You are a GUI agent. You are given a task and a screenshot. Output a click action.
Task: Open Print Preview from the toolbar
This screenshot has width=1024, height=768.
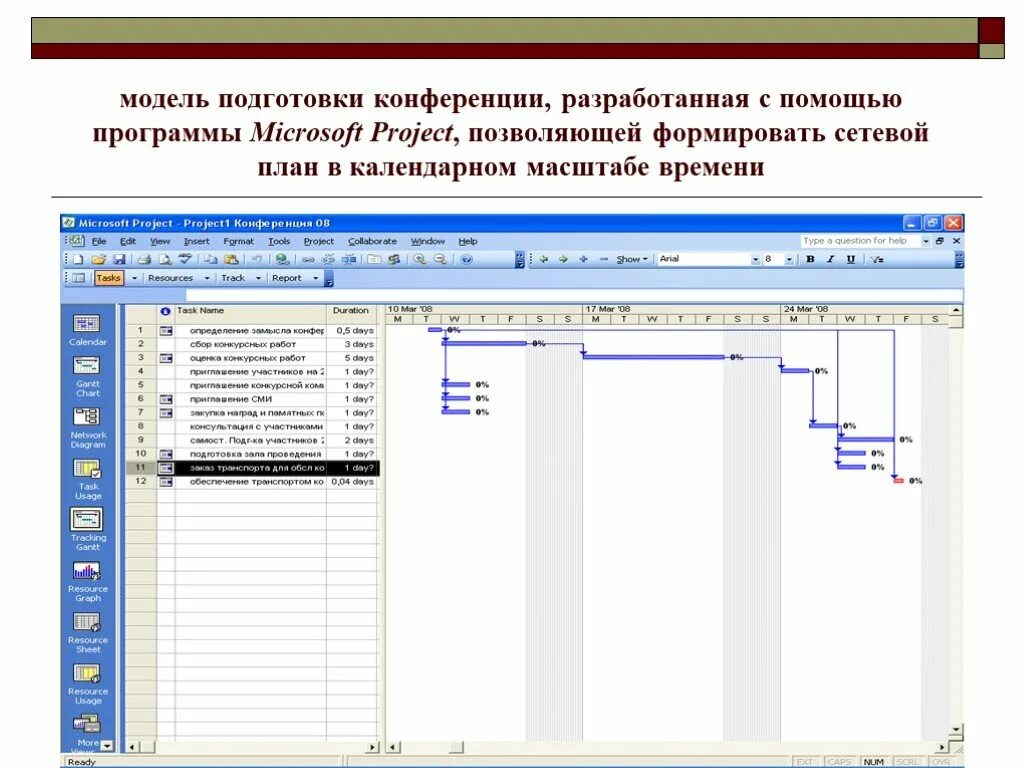coord(165,259)
